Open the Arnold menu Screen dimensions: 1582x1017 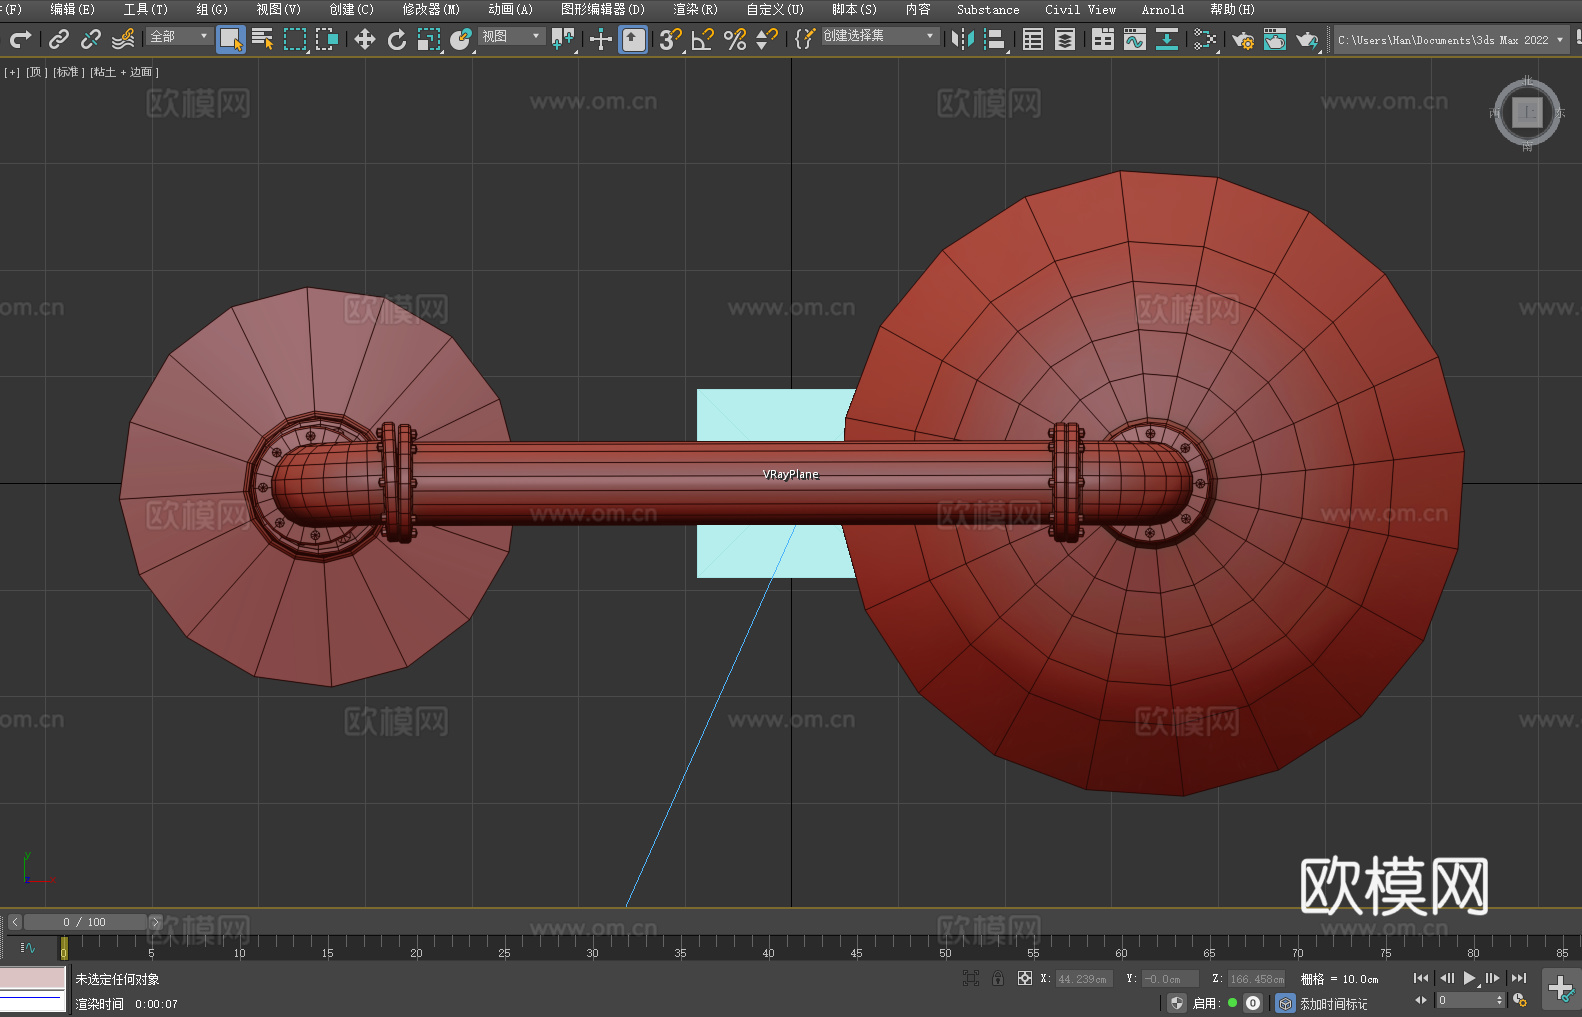coord(1162,9)
